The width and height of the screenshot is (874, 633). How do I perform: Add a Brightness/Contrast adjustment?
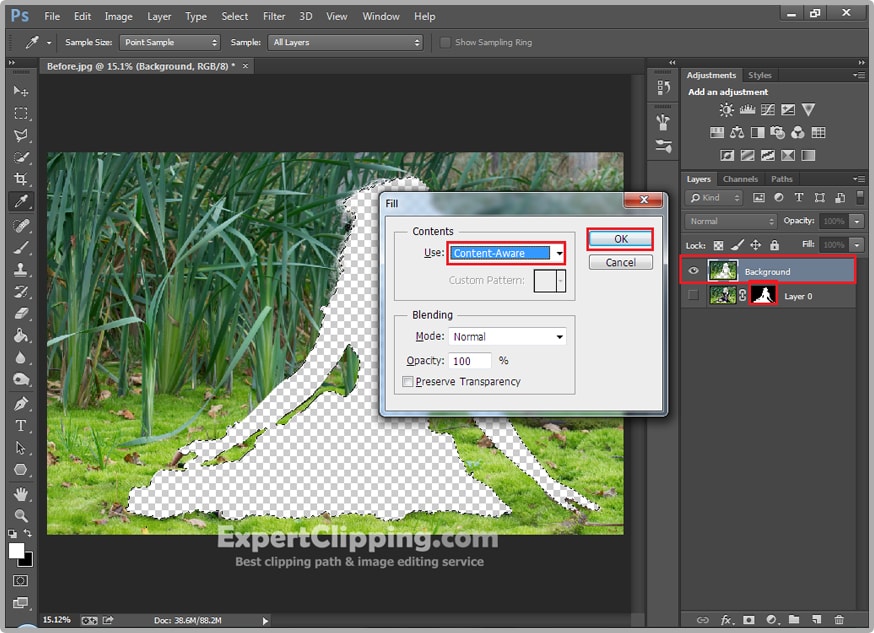[727, 110]
